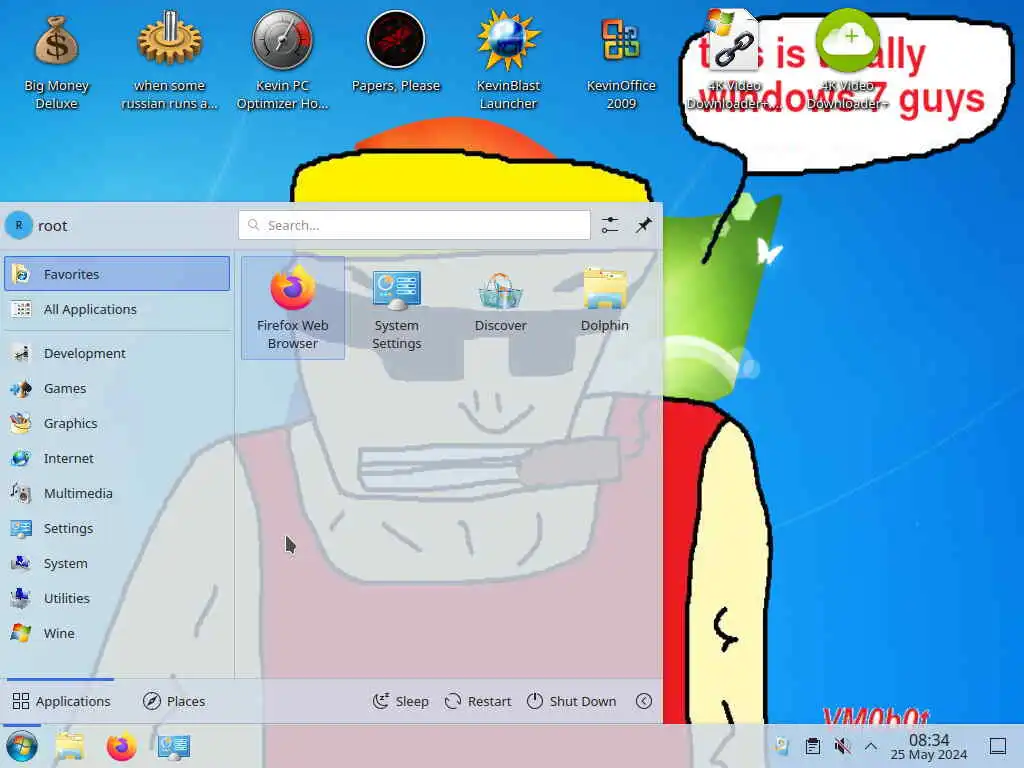Open the Multimedia category

point(117,493)
